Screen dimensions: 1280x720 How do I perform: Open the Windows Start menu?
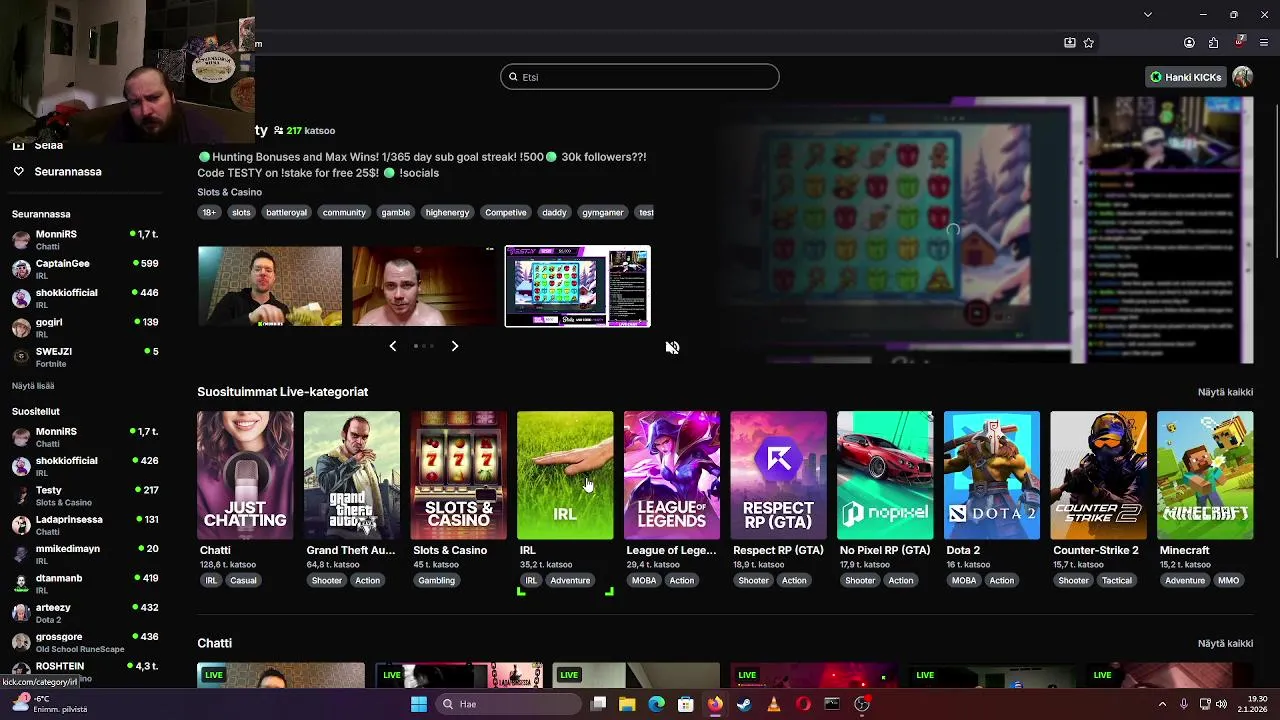click(x=419, y=704)
